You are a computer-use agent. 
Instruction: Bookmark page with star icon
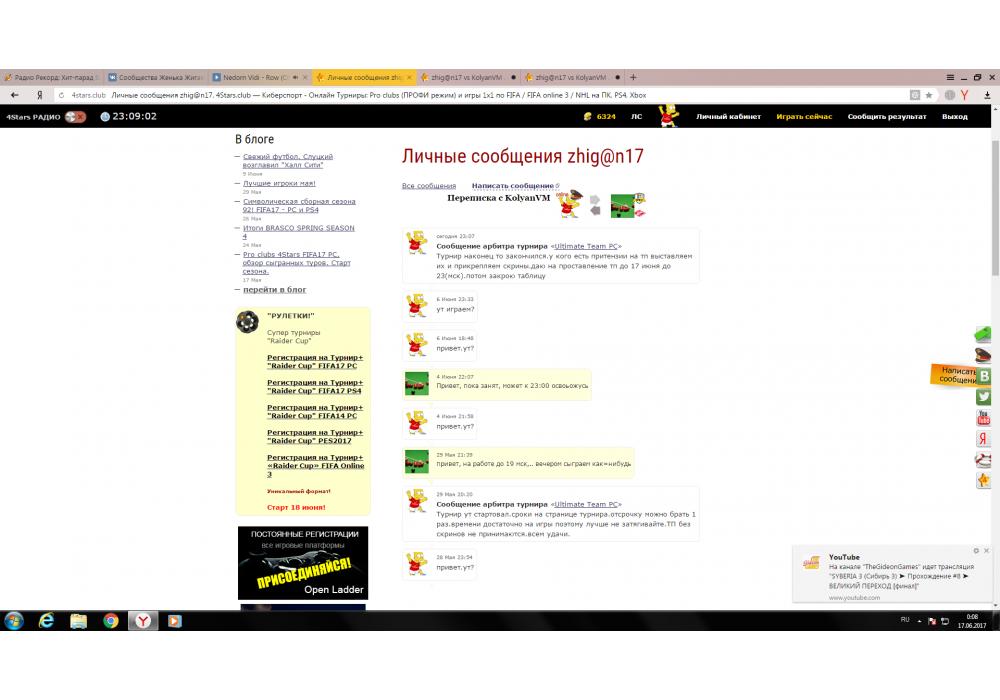coord(929,95)
